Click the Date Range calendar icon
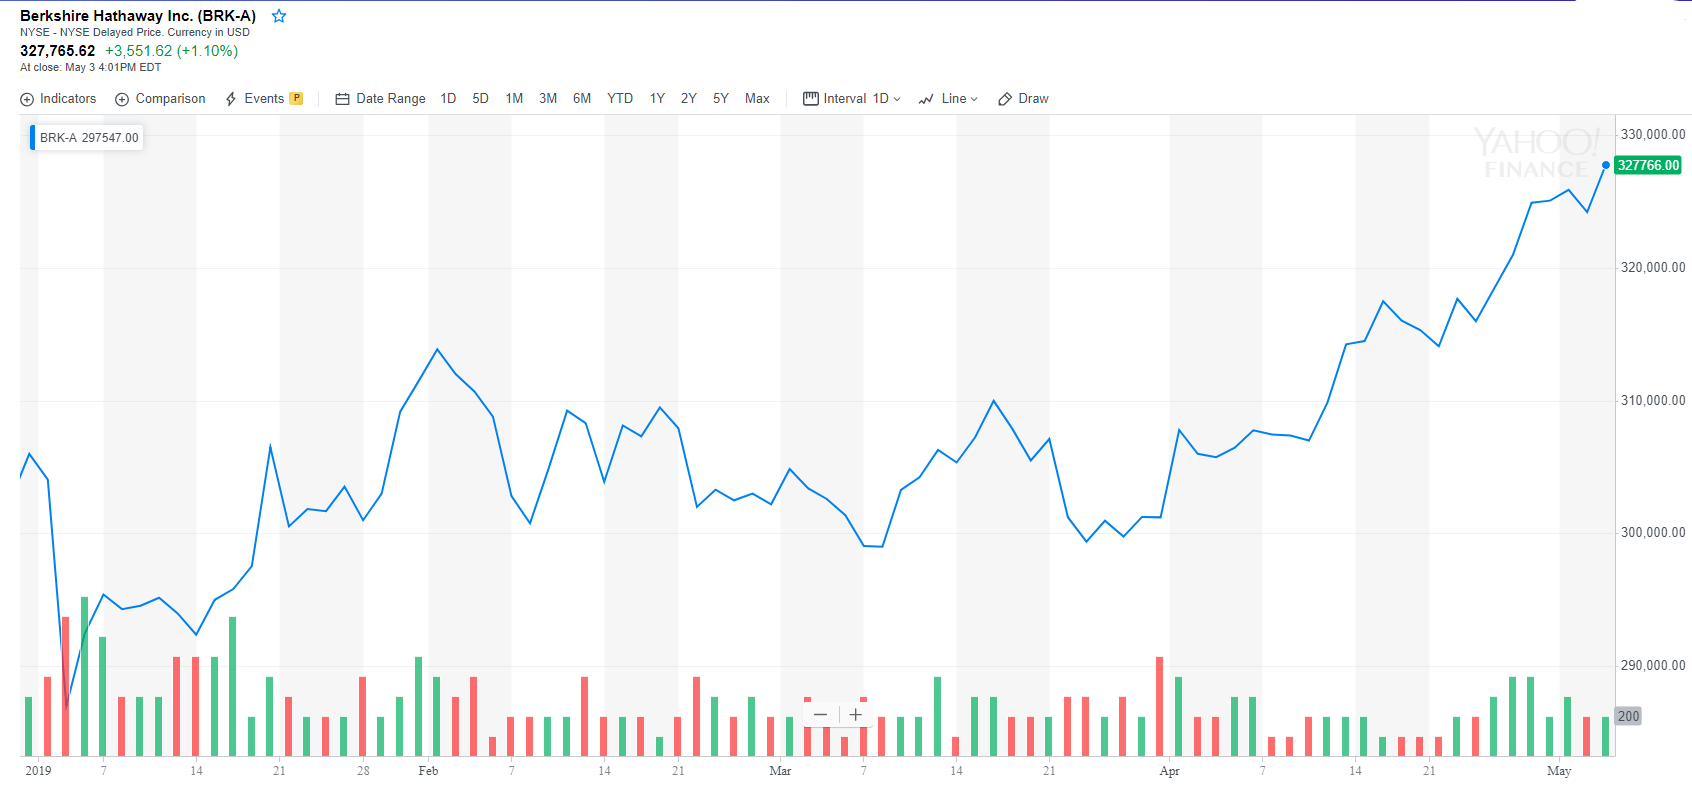 (342, 99)
